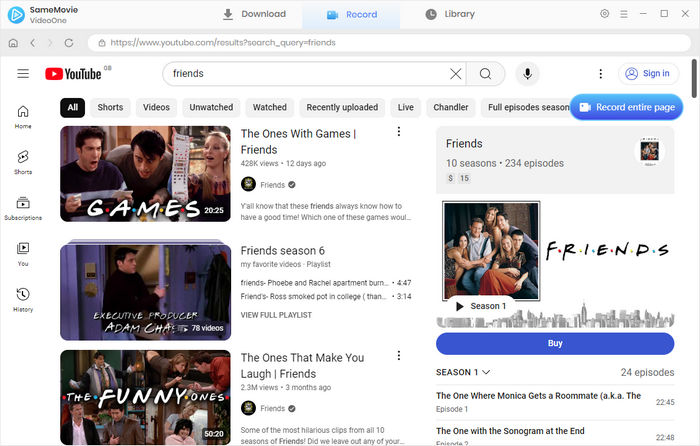The image size is (700, 446).
Task: Click the site lock icon in address bar
Action: [102, 43]
